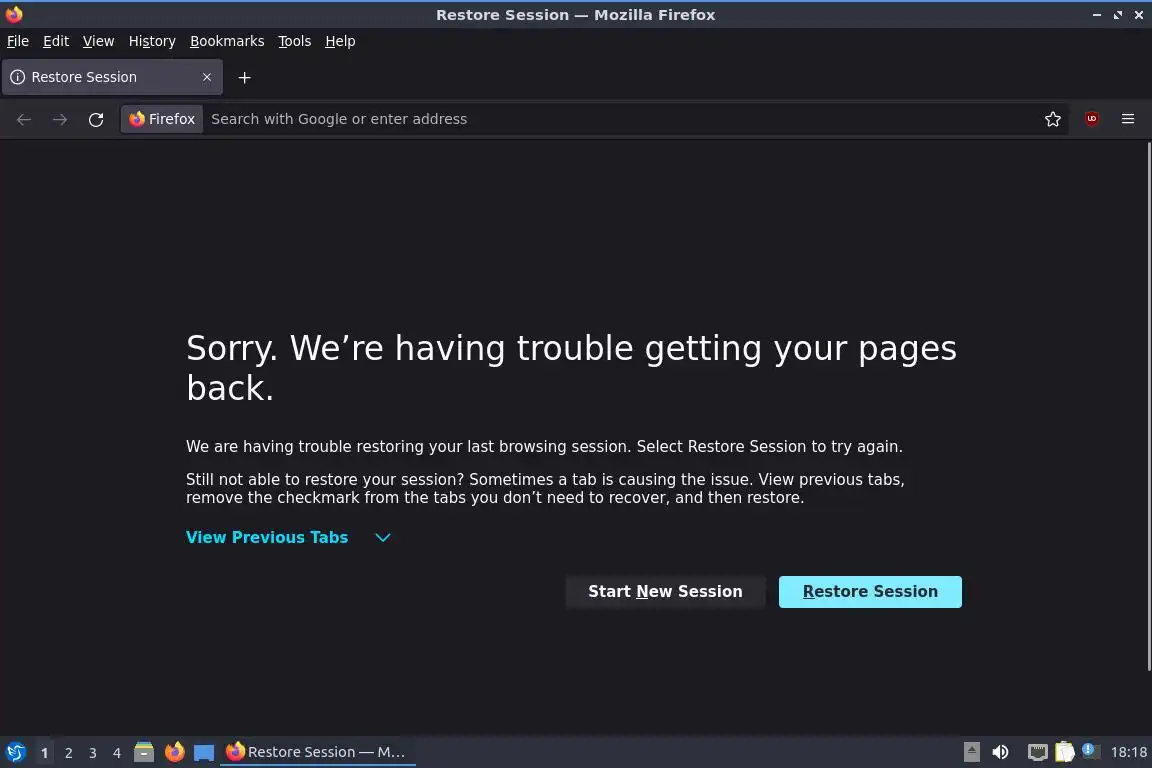Switch to workspace 2
Image resolution: width=1152 pixels, height=768 pixels.
tap(68, 753)
